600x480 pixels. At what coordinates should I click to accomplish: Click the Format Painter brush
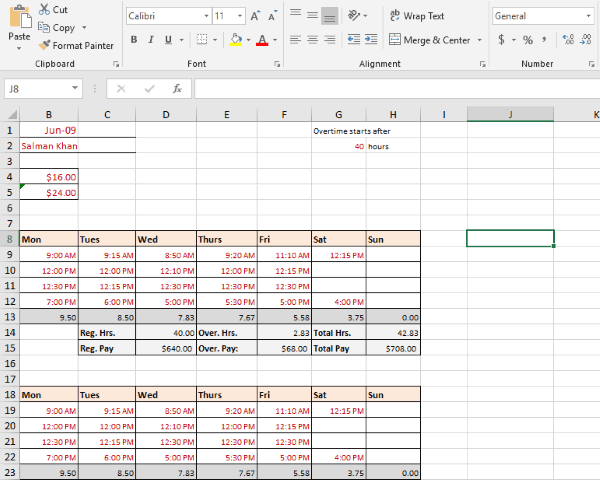45,45
